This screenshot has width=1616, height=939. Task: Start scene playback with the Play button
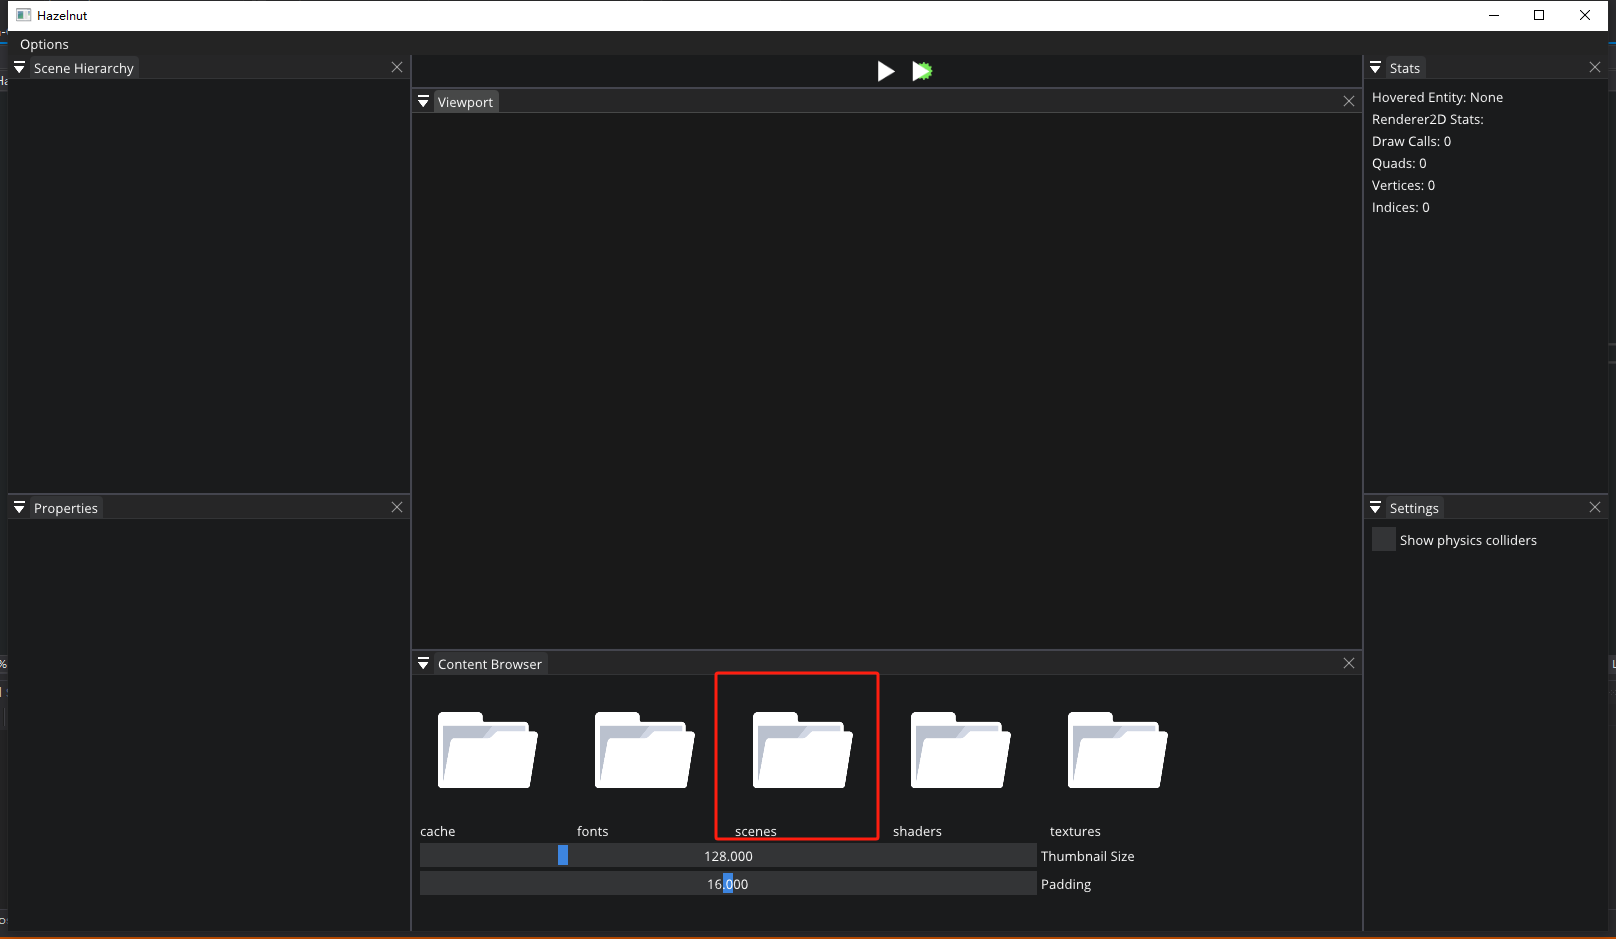point(886,71)
